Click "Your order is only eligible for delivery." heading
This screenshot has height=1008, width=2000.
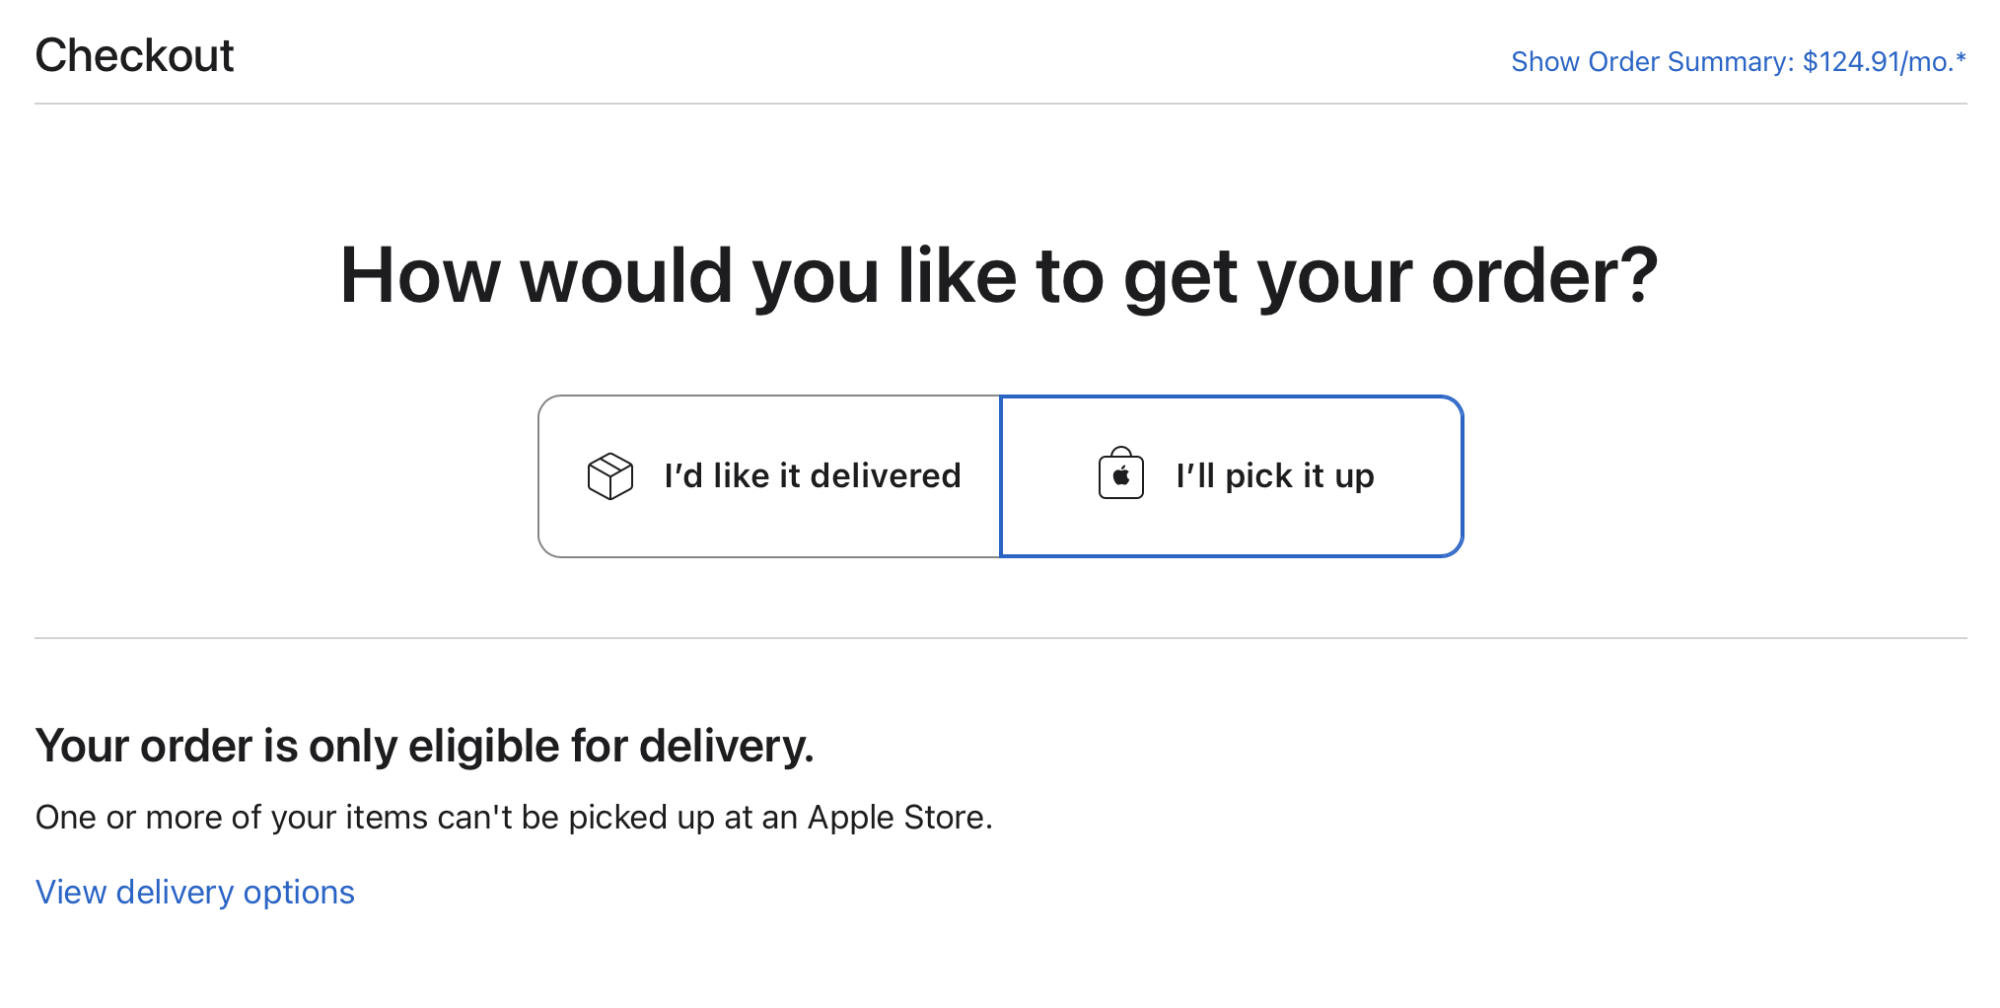click(x=425, y=747)
